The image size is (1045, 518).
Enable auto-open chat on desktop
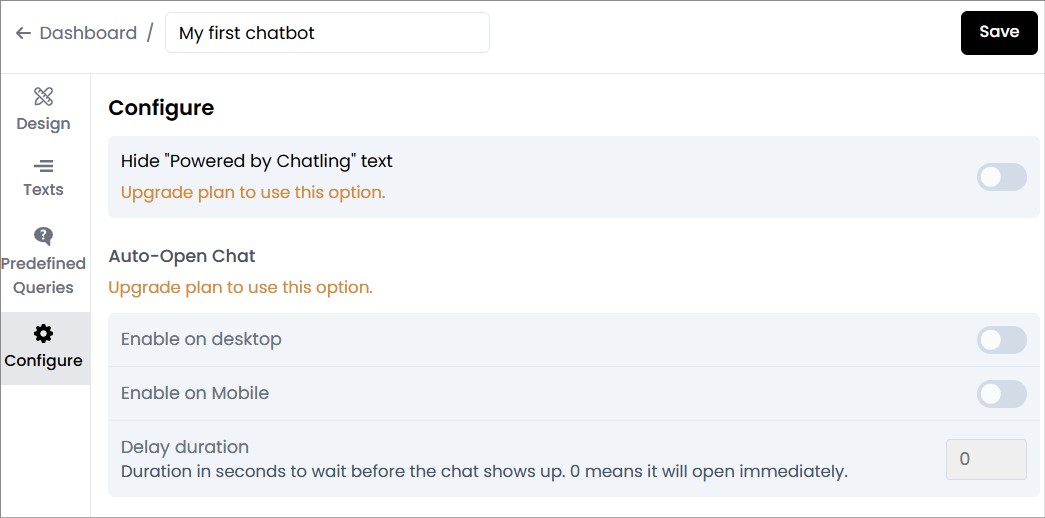[1001, 340]
